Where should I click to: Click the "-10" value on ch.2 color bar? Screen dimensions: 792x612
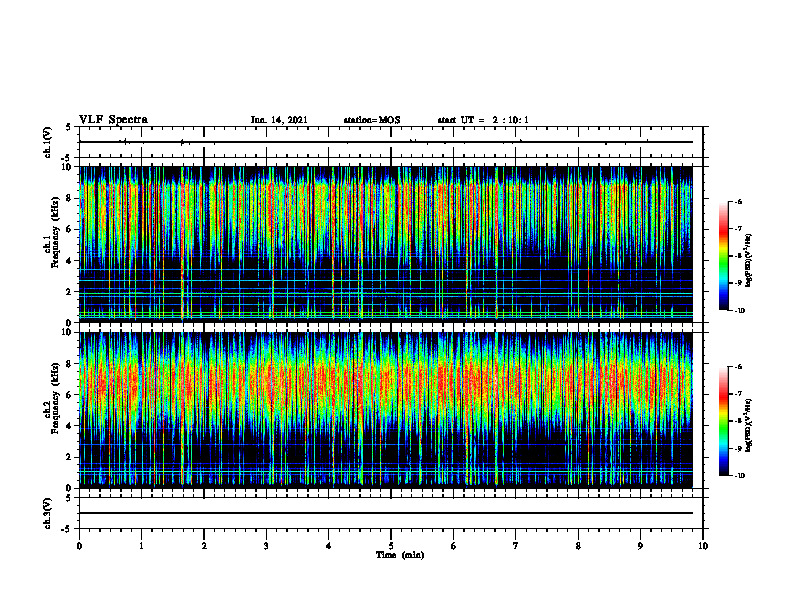click(739, 476)
